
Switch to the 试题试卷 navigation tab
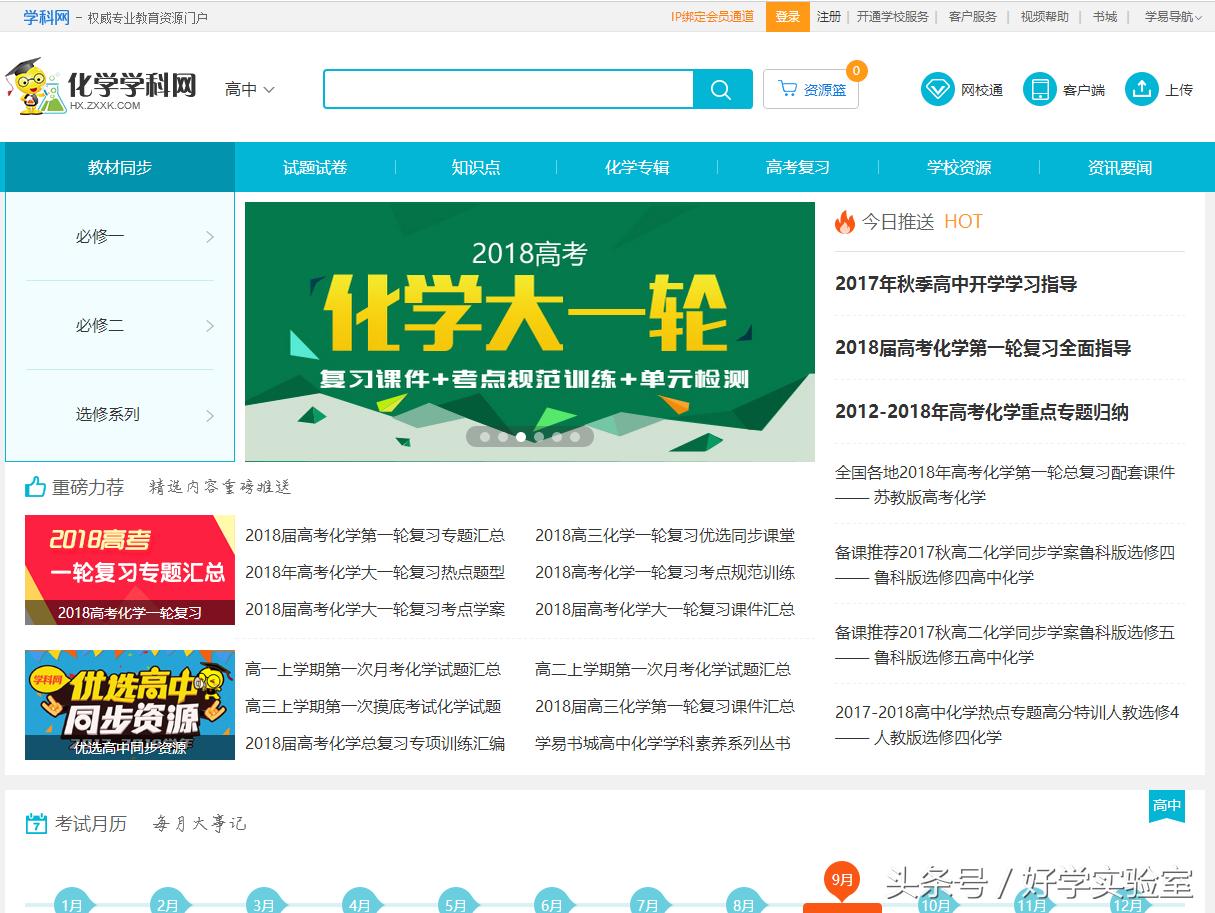[316, 167]
